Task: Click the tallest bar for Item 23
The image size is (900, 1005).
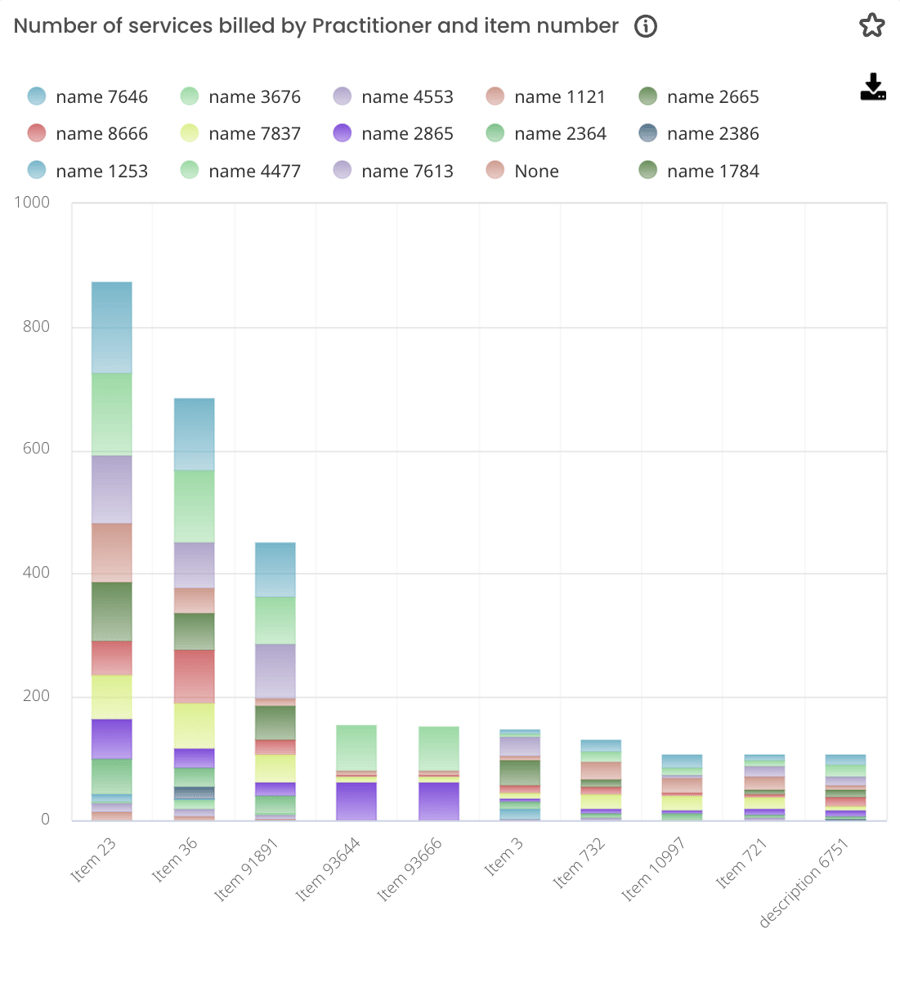Action: coord(110,550)
